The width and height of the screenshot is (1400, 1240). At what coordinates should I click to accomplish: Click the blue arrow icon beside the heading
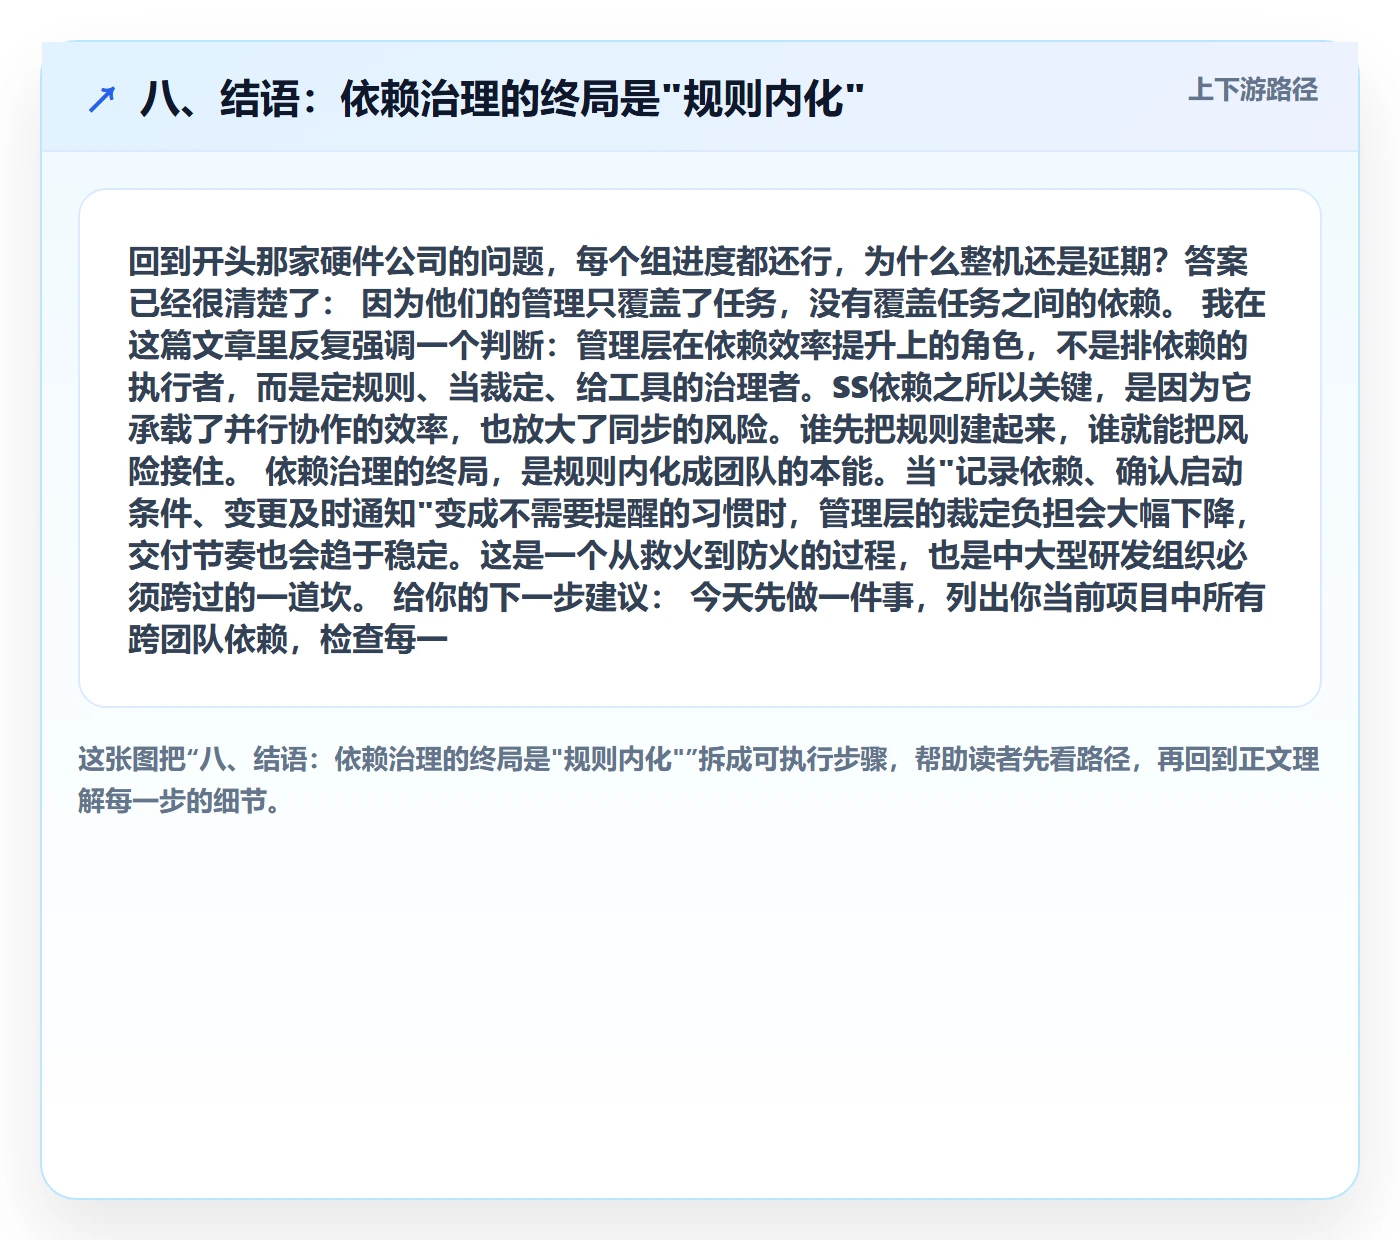(x=102, y=99)
